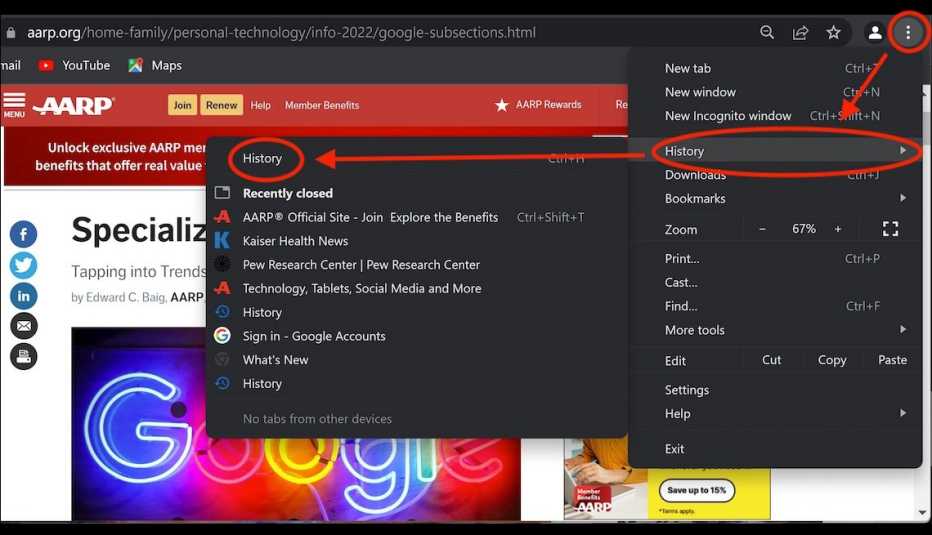Toggle fullscreen mode icon in Zoom row
932x535 pixels.
890,229
